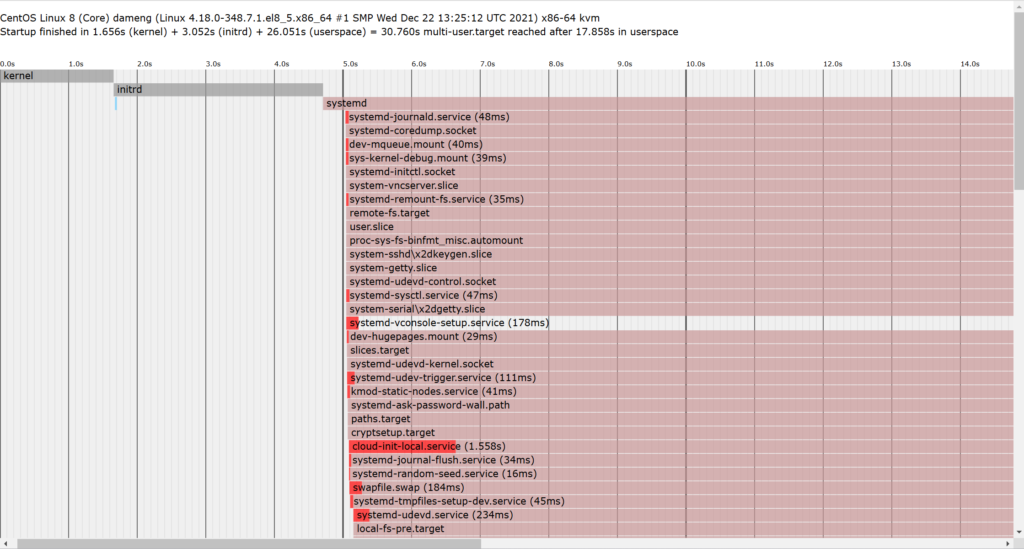Select systemd-vconsole-setup.service entry
Viewport: 1024px width, 549px height.
tap(448, 323)
